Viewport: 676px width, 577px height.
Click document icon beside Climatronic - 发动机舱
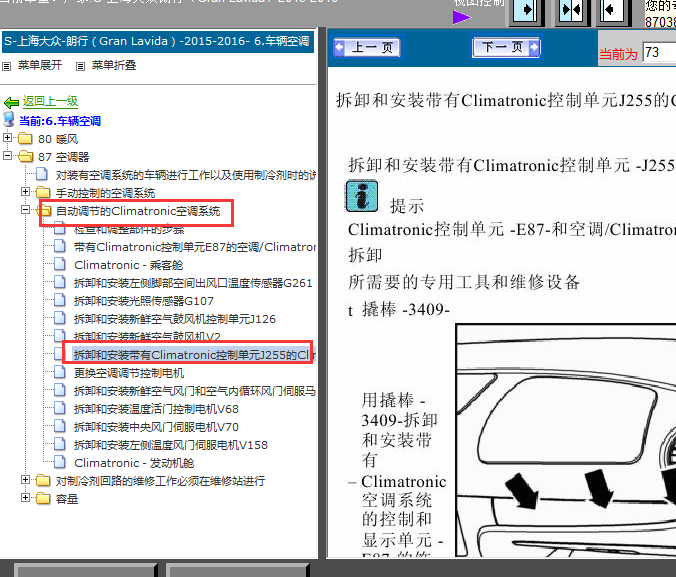pyautogui.click(x=60, y=462)
